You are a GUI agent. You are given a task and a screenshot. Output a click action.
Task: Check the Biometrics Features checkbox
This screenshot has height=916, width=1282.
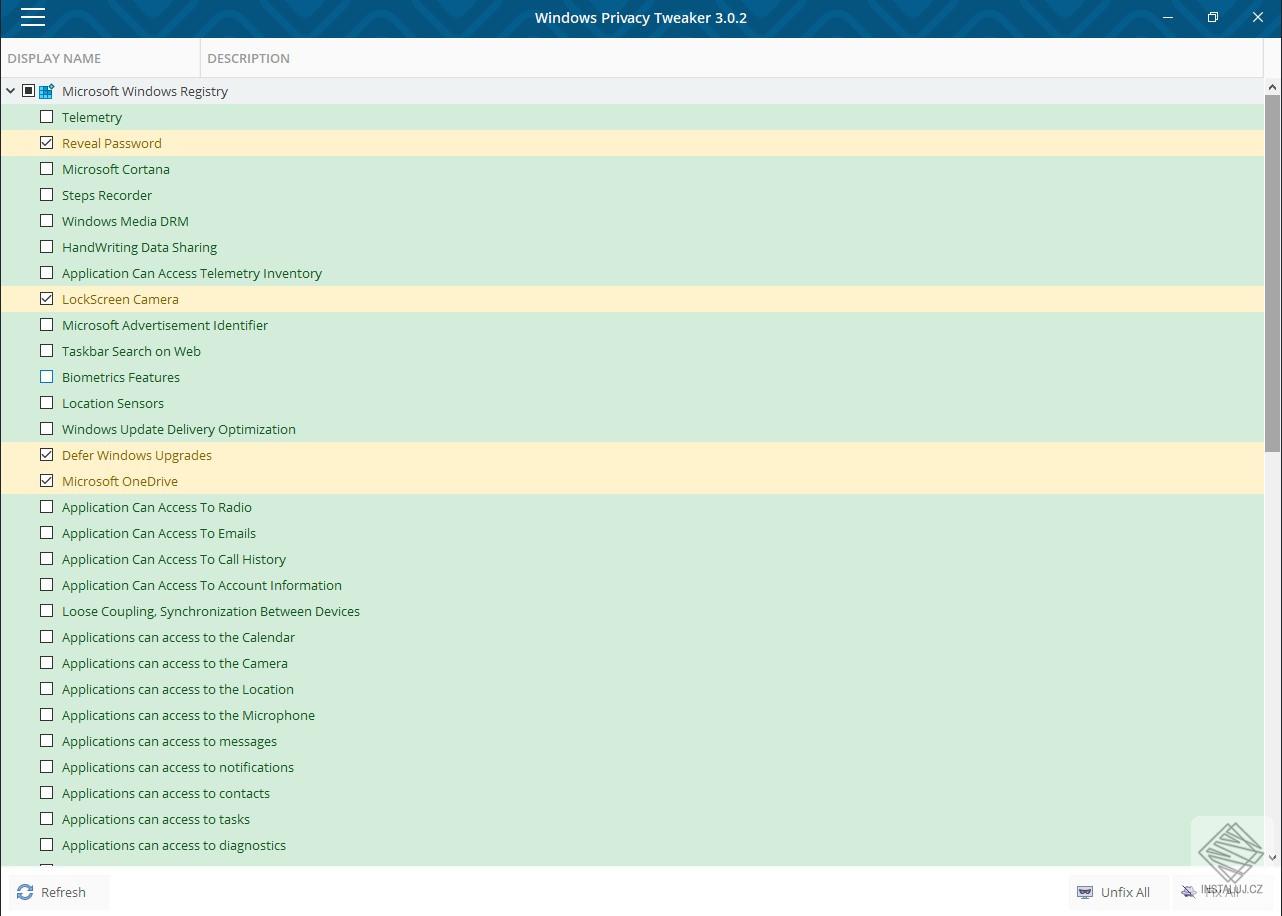coord(46,377)
